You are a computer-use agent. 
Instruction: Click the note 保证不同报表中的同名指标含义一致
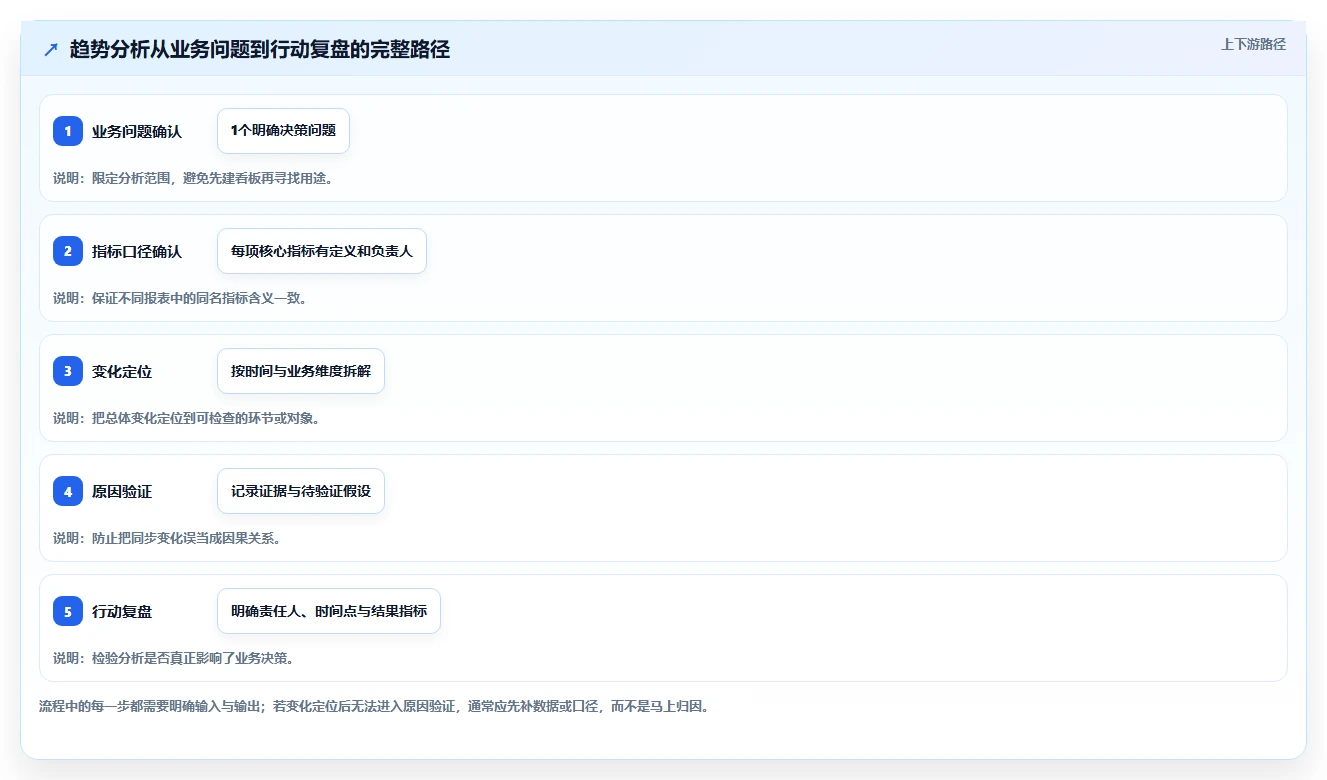(x=180, y=298)
